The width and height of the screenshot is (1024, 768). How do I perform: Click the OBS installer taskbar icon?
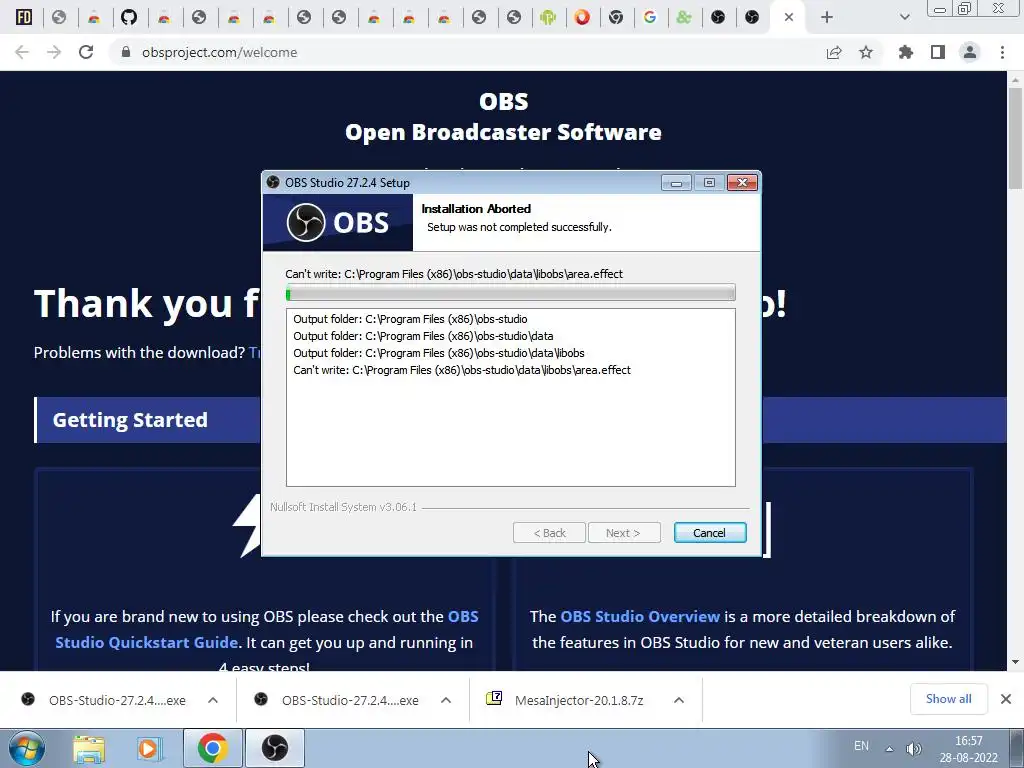pos(275,748)
